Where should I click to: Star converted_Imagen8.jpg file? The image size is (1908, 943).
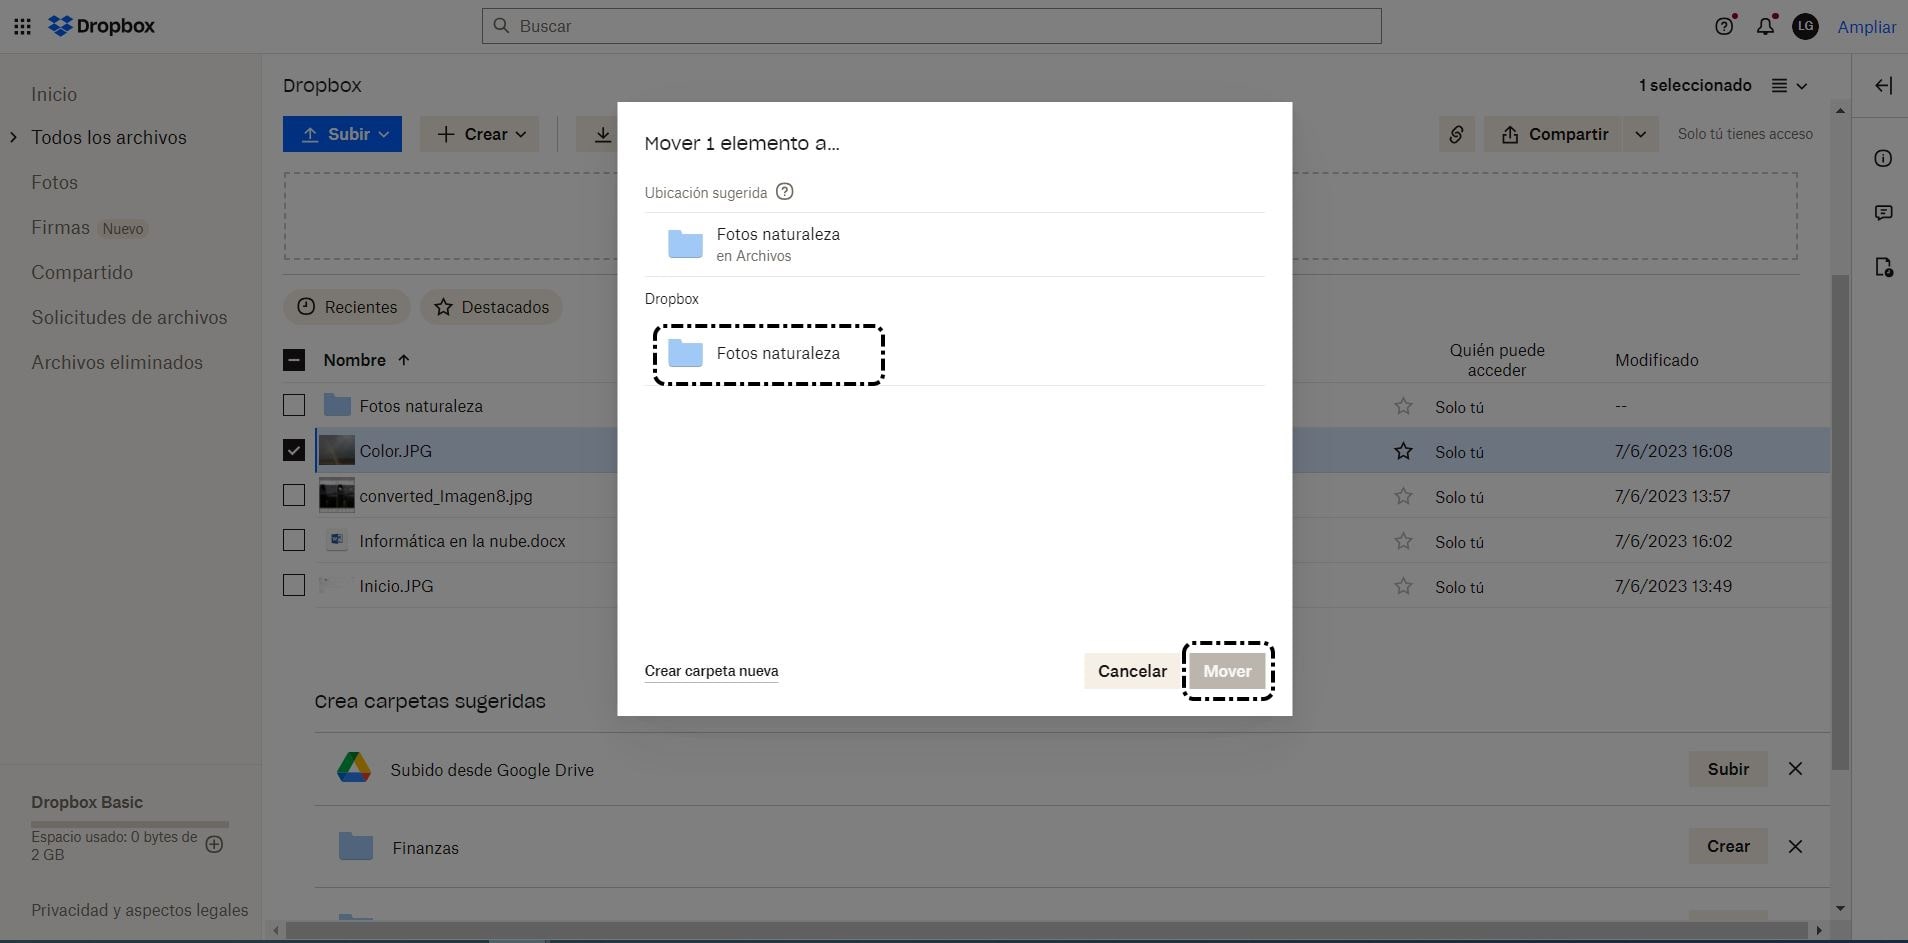[1403, 496]
